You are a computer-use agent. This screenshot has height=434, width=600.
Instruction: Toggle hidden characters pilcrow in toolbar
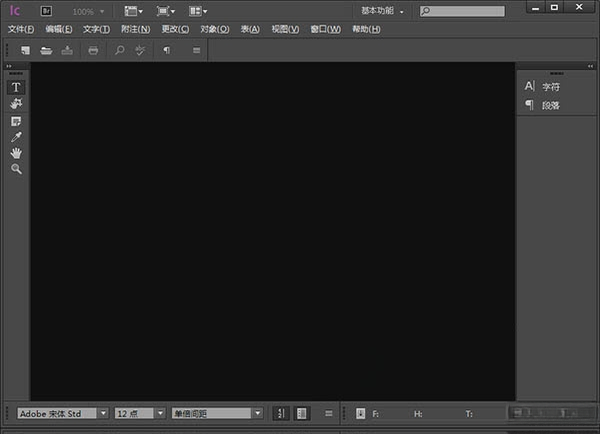[x=166, y=50]
